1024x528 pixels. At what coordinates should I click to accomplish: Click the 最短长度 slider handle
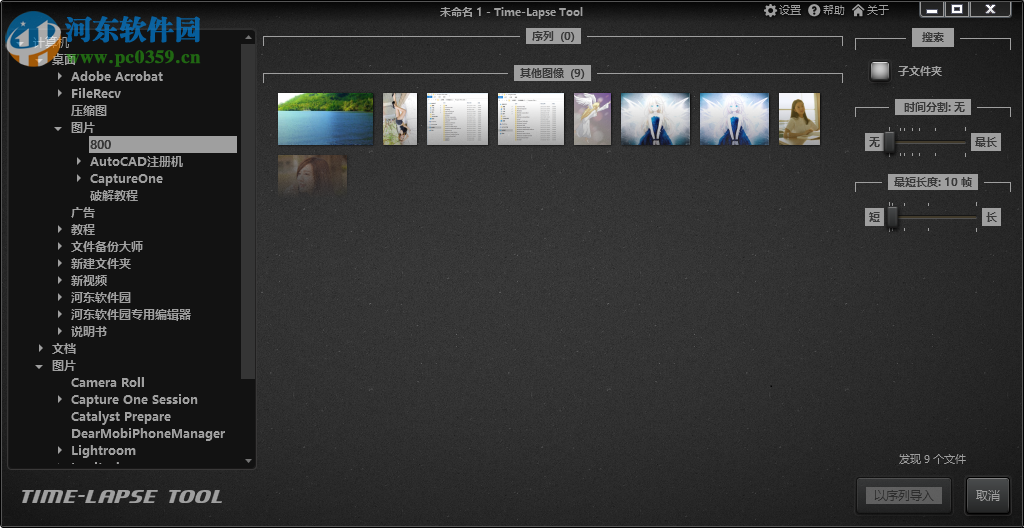[892, 217]
